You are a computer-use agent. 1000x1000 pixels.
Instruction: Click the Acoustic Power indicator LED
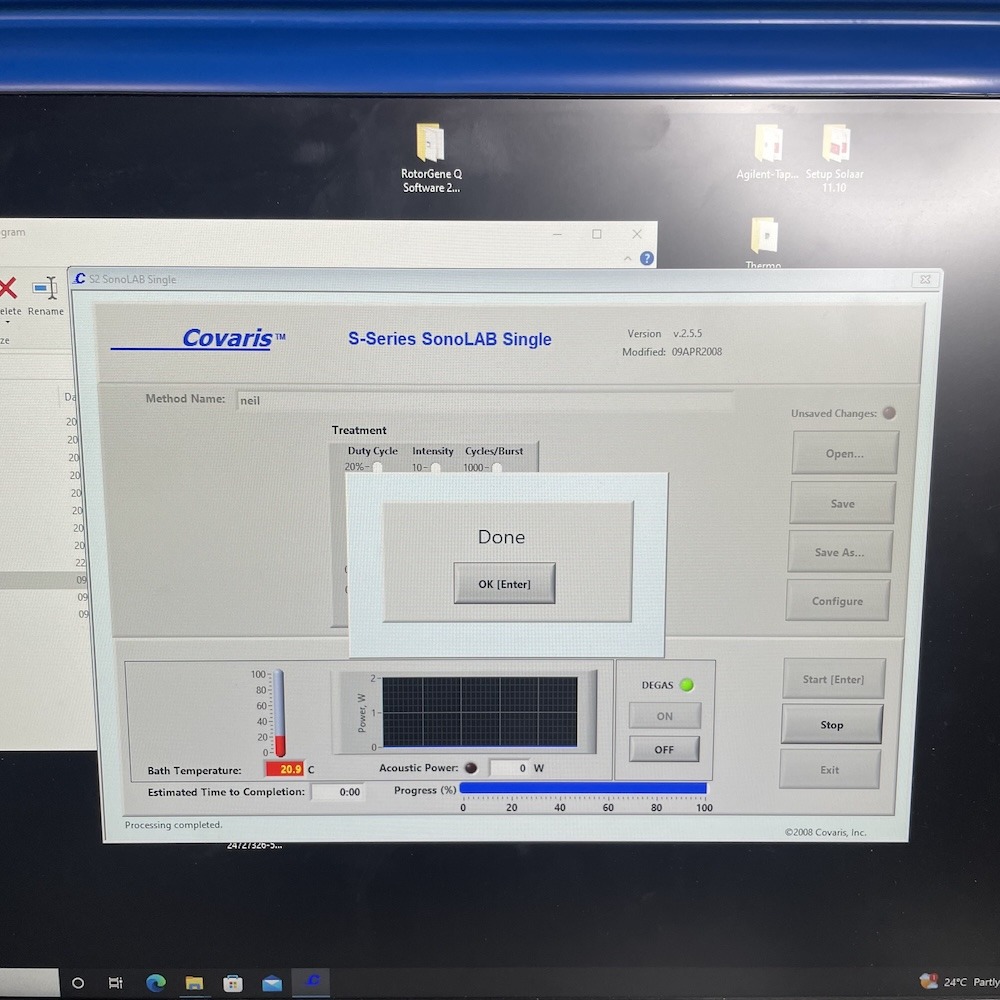coord(471,767)
